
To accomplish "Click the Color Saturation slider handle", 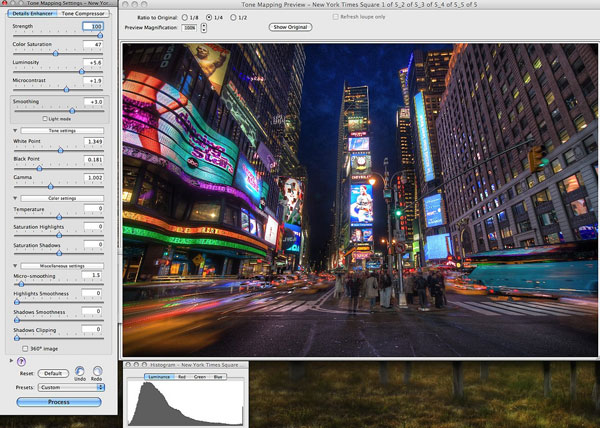I will [55, 53].
